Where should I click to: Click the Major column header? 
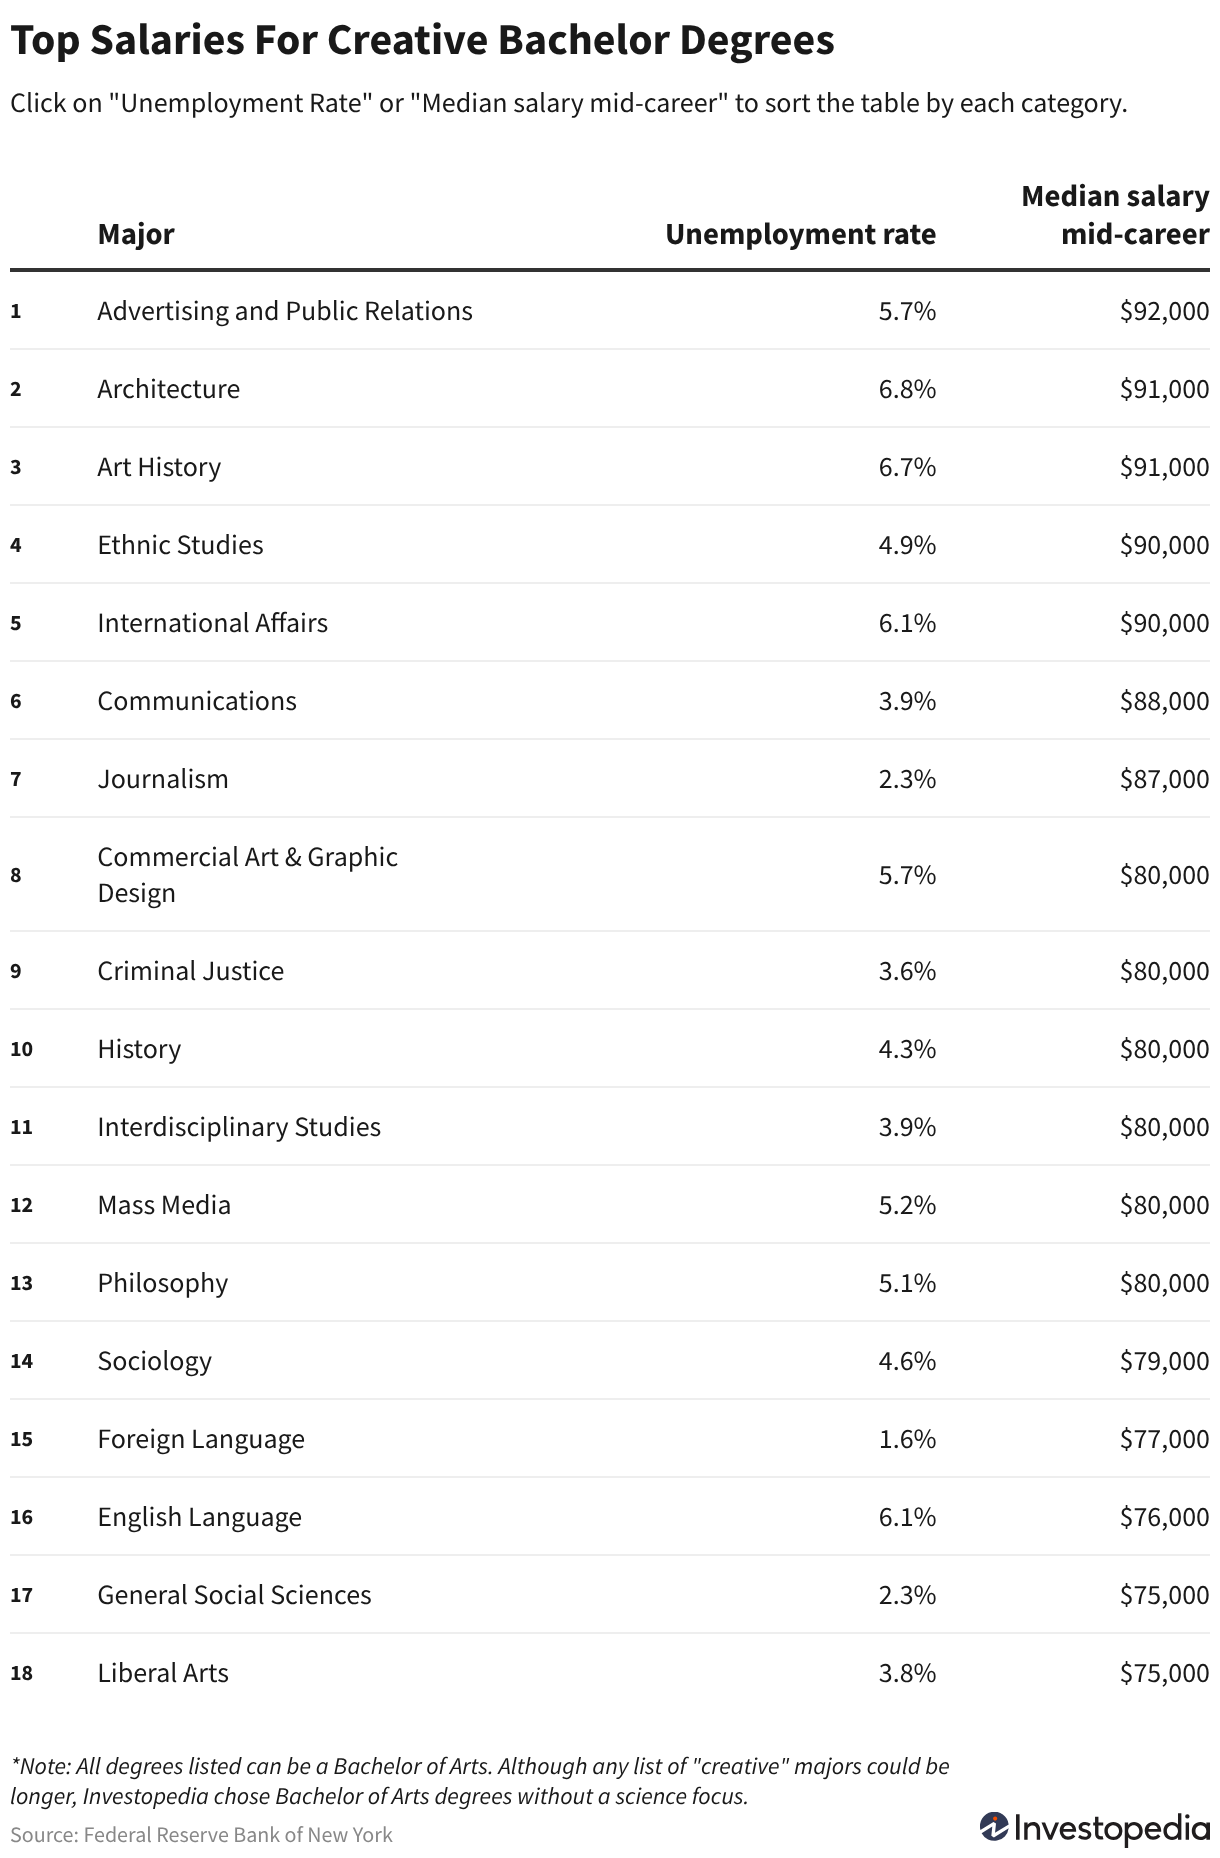(x=136, y=234)
